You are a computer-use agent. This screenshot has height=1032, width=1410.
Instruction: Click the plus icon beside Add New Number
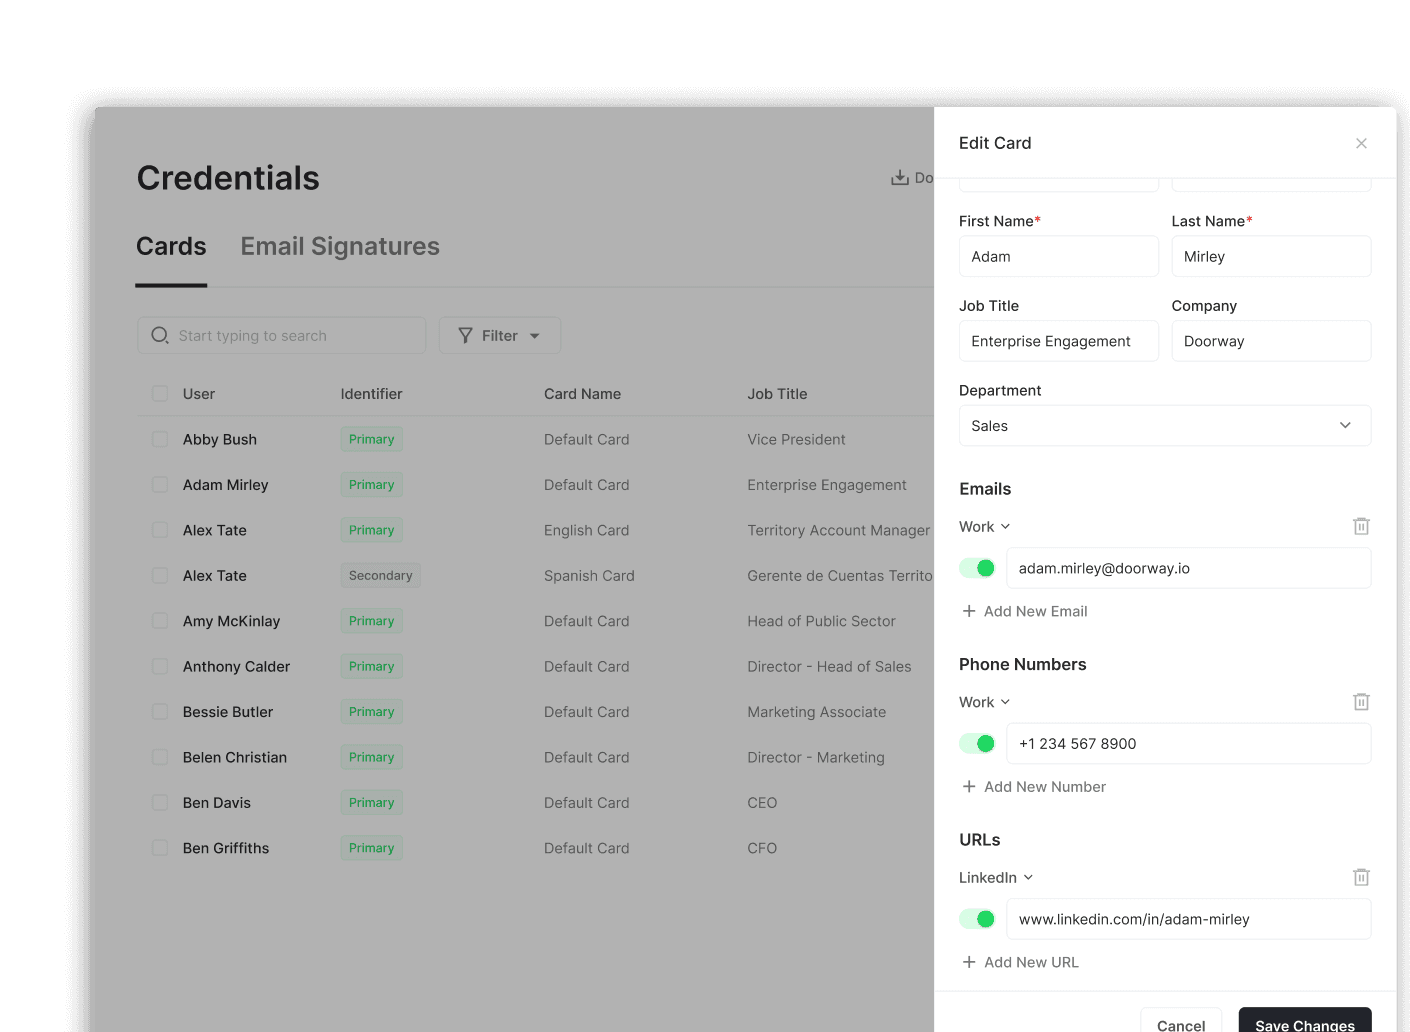coord(969,787)
